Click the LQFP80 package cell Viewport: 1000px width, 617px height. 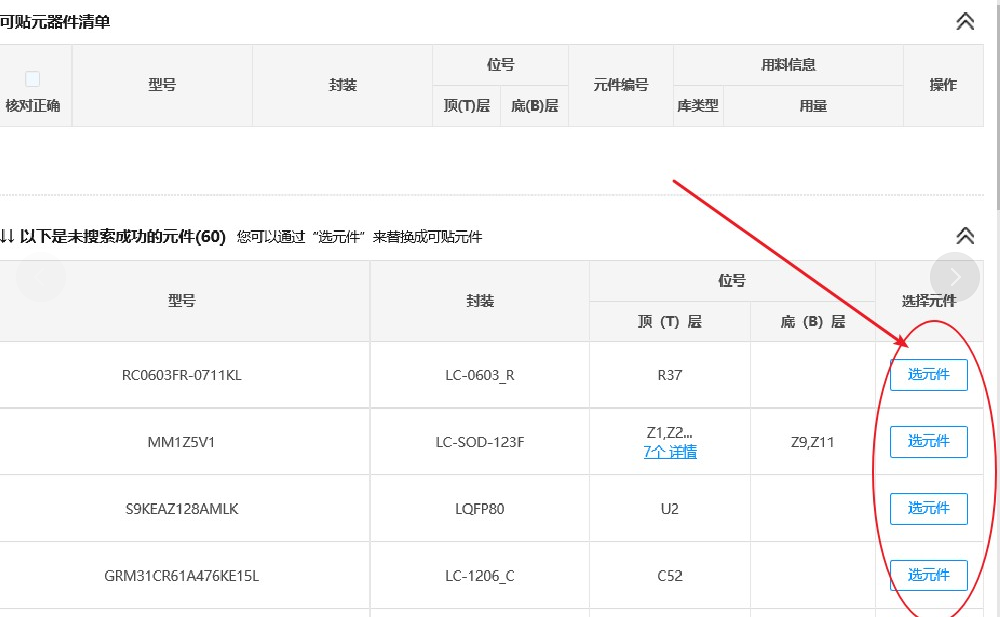pyautogui.click(x=480, y=509)
